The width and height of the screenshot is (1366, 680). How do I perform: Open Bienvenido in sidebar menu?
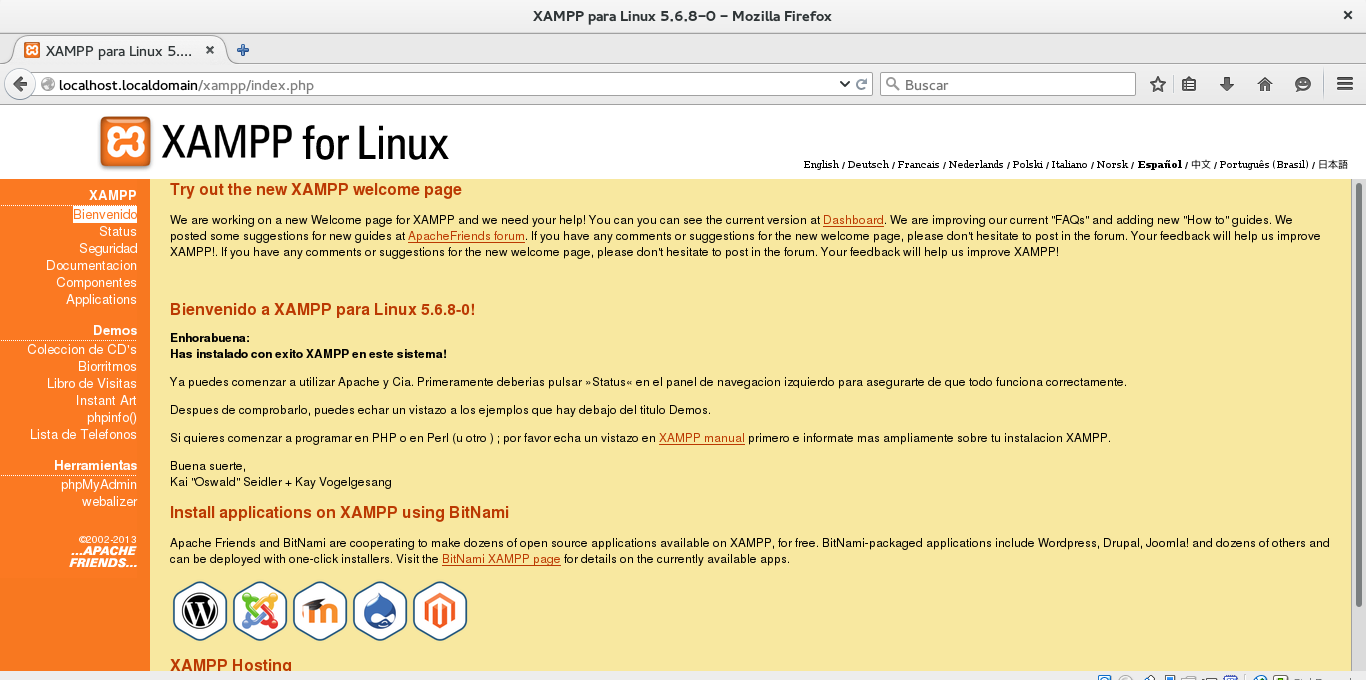(105, 215)
